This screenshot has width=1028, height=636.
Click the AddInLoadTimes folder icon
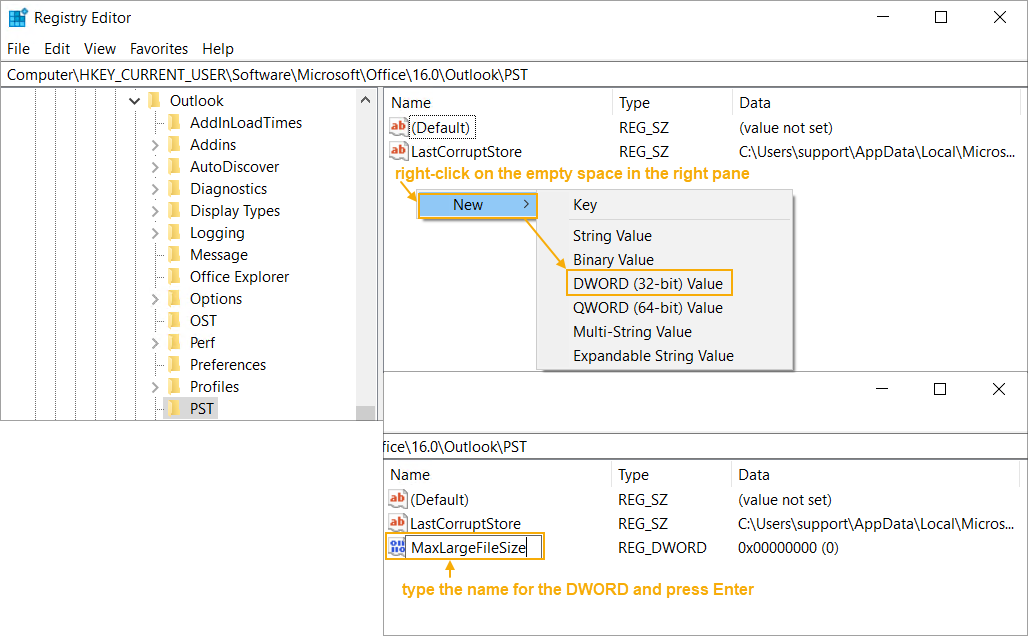coord(174,123)
